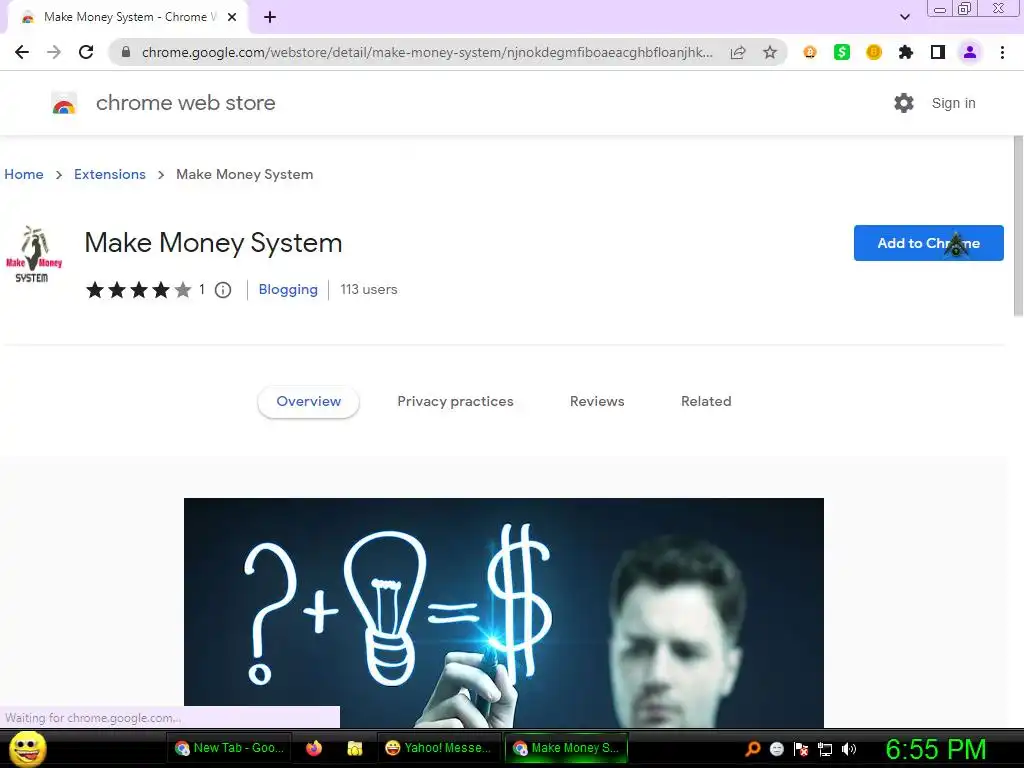Open the smiley start button
The image size is (1024, 768).
pos(28,748)
